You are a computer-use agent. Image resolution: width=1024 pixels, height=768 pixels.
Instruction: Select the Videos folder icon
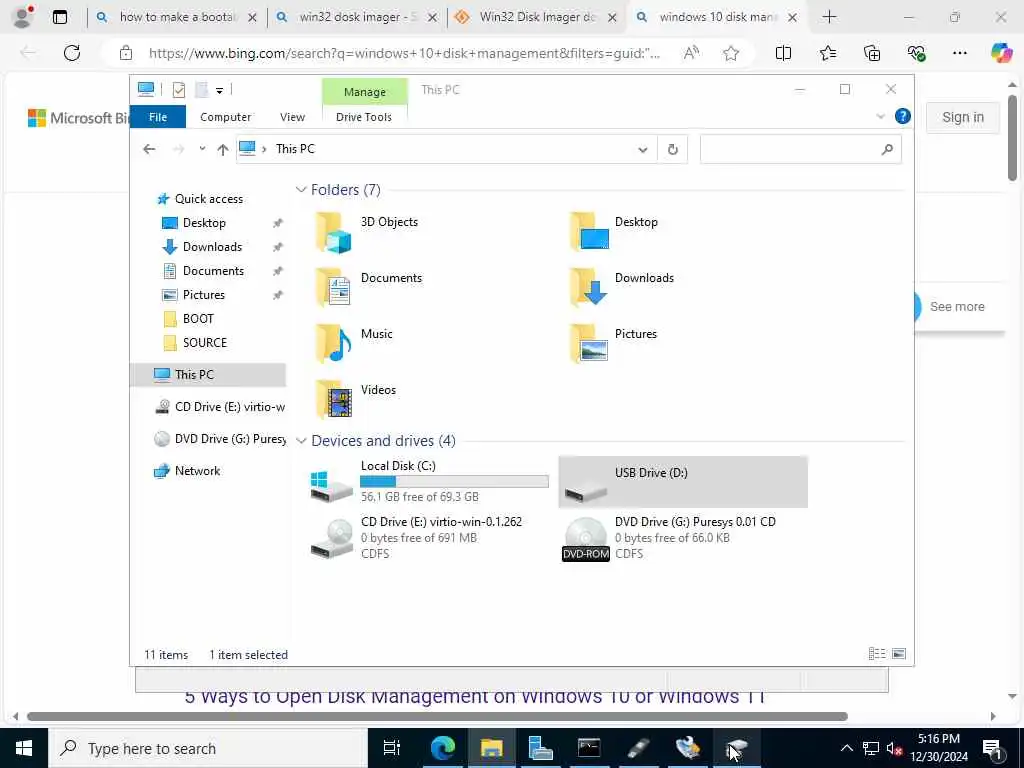click(334, 400)
